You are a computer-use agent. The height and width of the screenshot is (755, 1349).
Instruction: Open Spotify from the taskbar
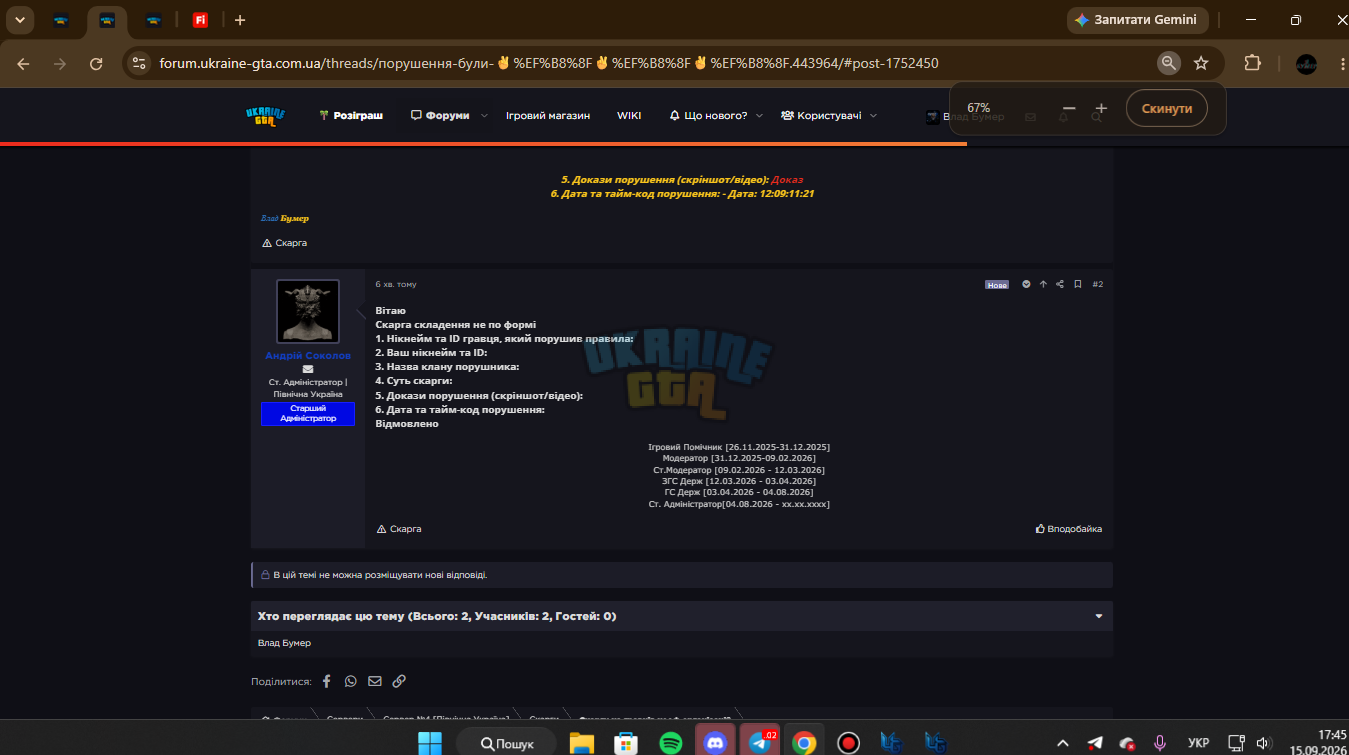coord(671,743)
